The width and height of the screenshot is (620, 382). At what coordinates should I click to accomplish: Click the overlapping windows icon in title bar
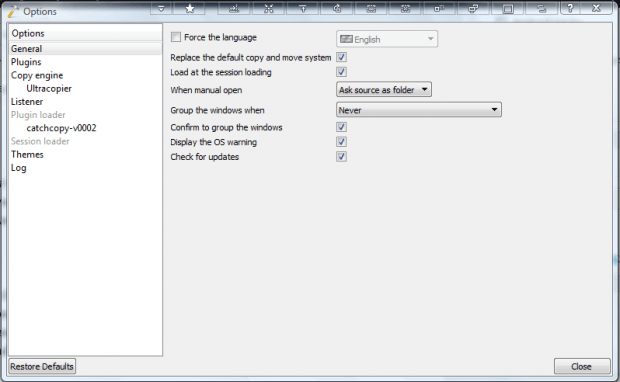[x=473, y=8]
